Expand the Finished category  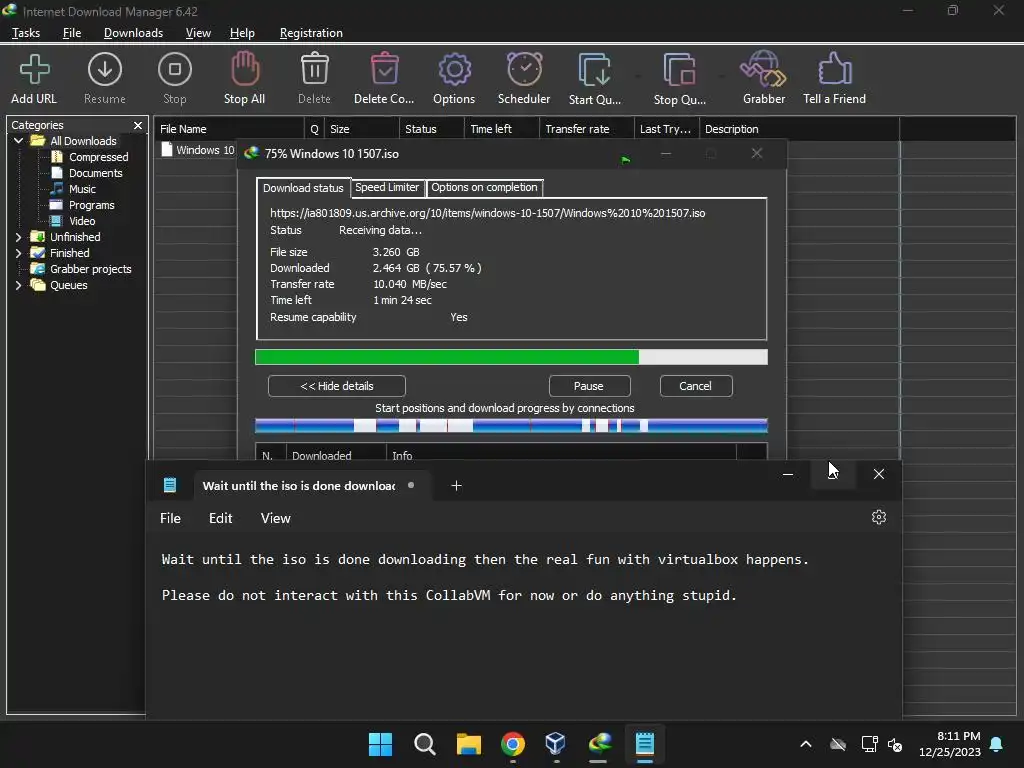[x=18, y=253]
